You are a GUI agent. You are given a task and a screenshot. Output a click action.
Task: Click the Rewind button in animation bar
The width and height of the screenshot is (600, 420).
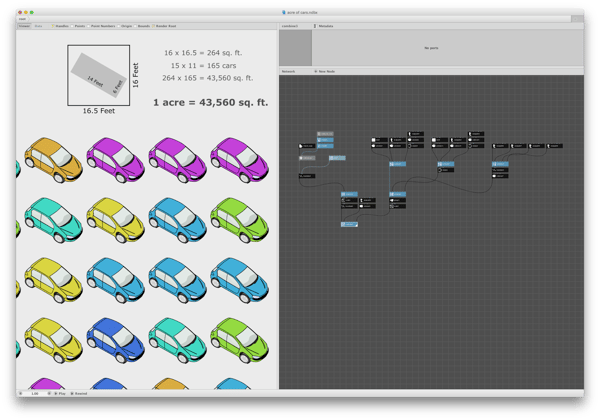point(79,393)
